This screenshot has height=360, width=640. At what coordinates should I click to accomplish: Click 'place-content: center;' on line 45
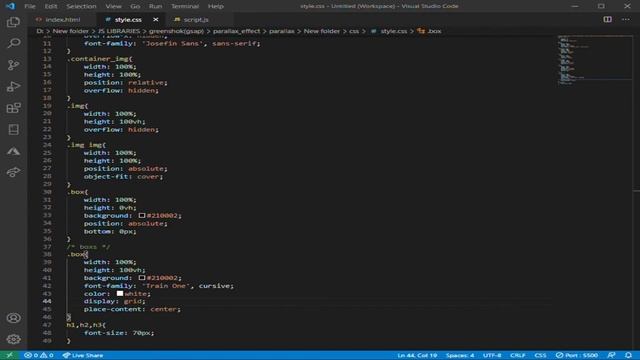tap(132, 309)
